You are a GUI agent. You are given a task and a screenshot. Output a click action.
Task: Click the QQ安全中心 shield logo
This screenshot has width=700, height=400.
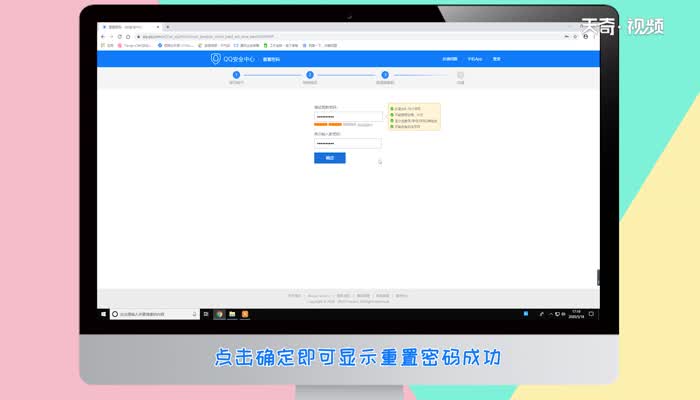tap(216, 59)
